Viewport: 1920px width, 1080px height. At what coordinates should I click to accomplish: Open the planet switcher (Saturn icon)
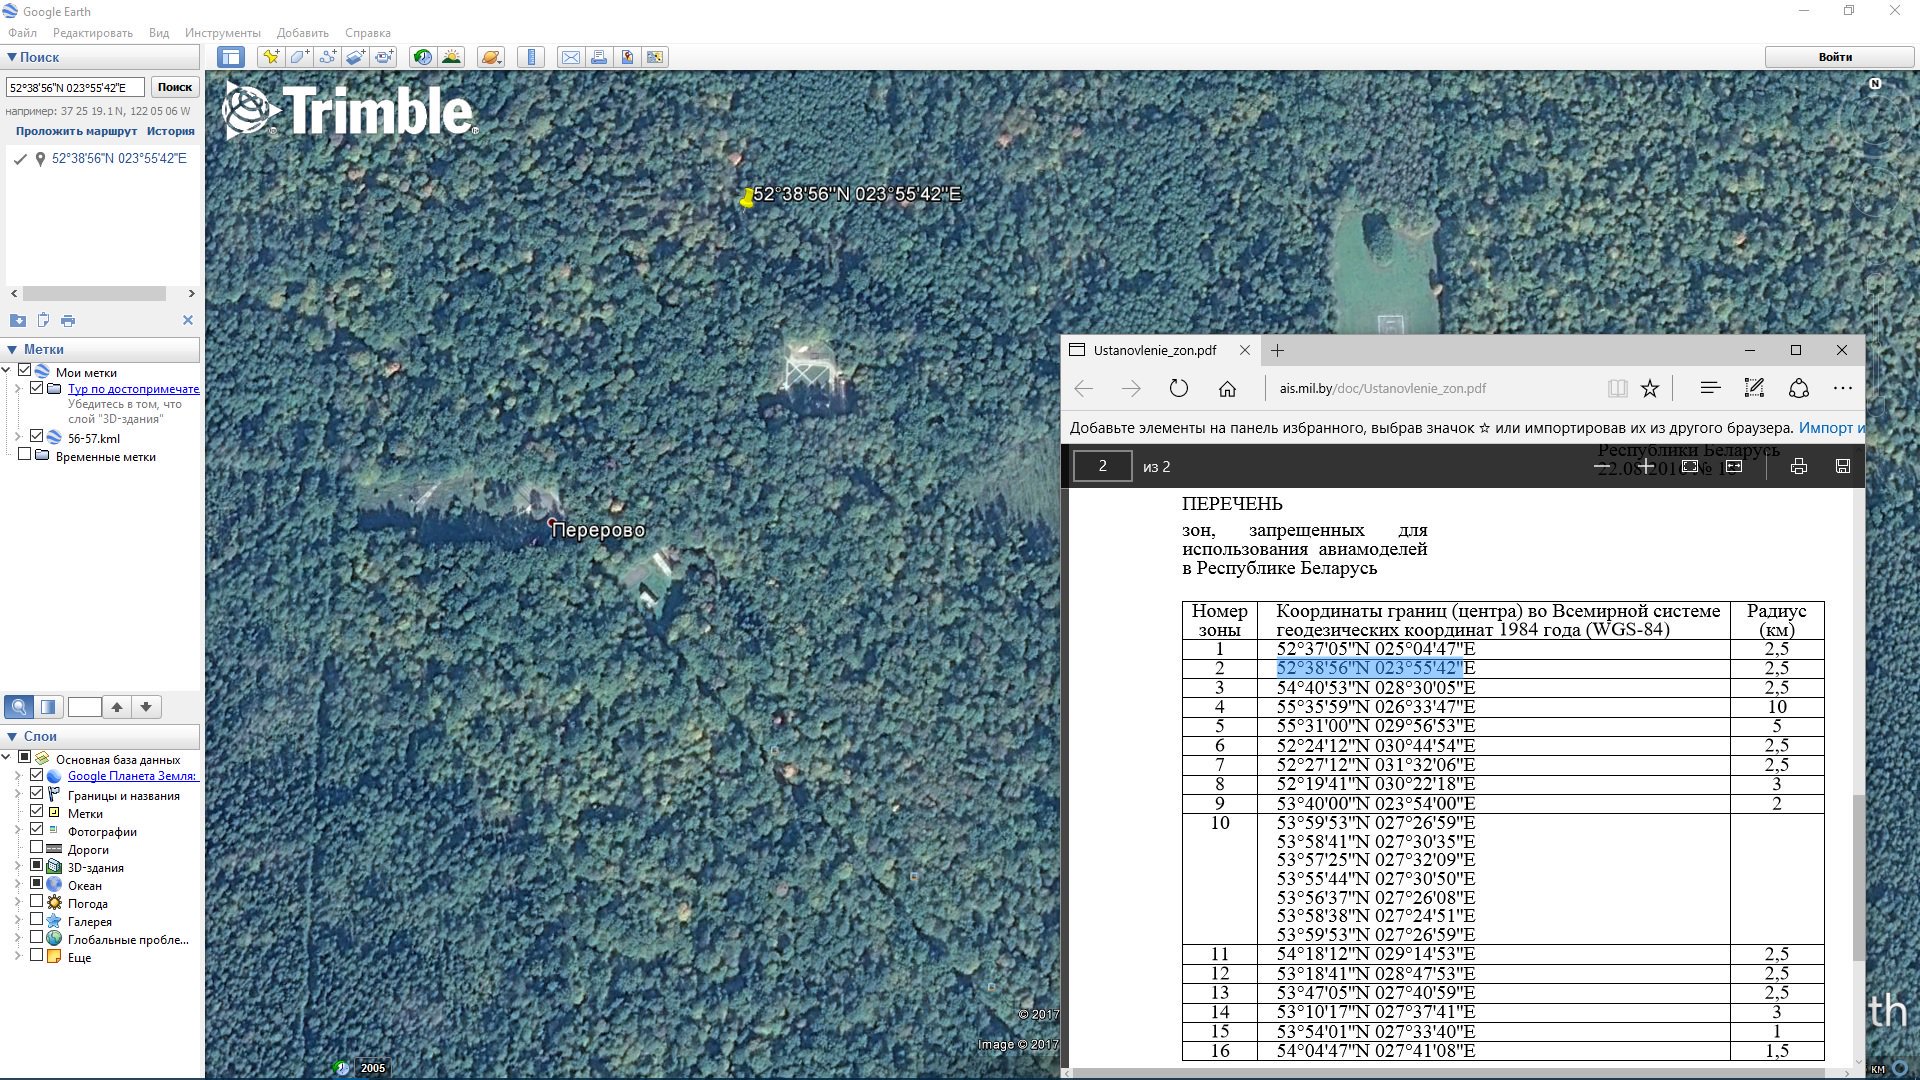coord(490,57)
